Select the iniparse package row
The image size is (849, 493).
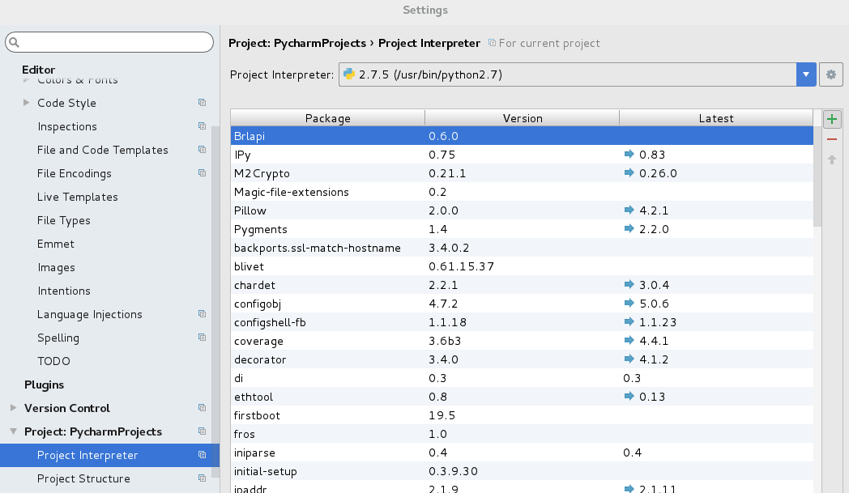(522, 452)
